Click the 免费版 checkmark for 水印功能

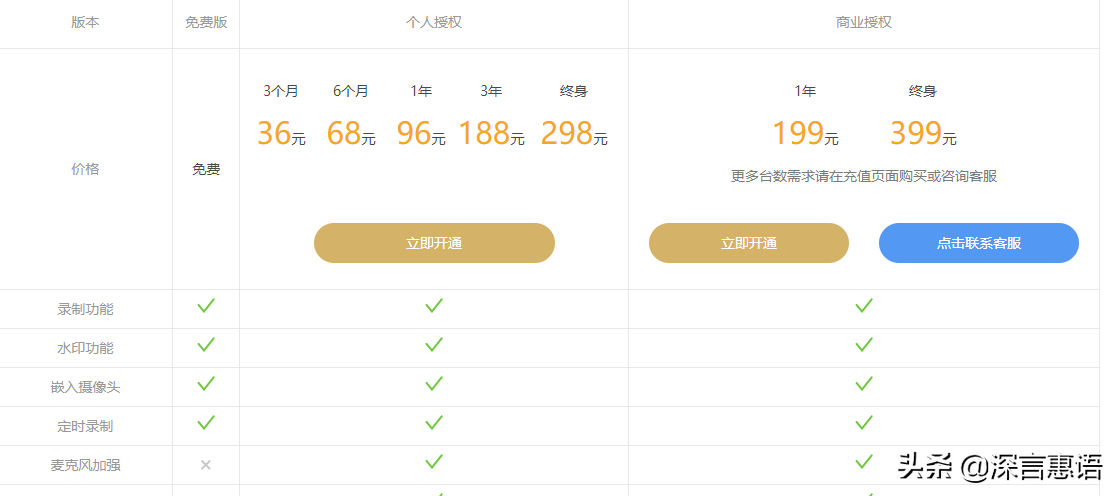(206, 345)
